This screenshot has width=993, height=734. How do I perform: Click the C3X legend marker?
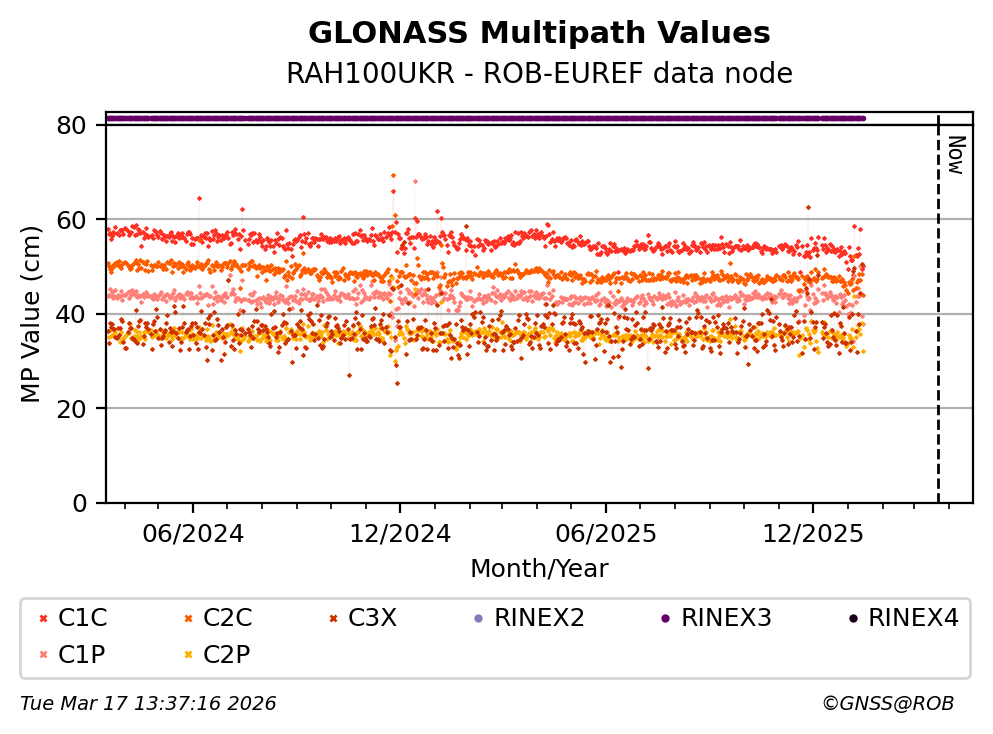[x=332, y=619]
